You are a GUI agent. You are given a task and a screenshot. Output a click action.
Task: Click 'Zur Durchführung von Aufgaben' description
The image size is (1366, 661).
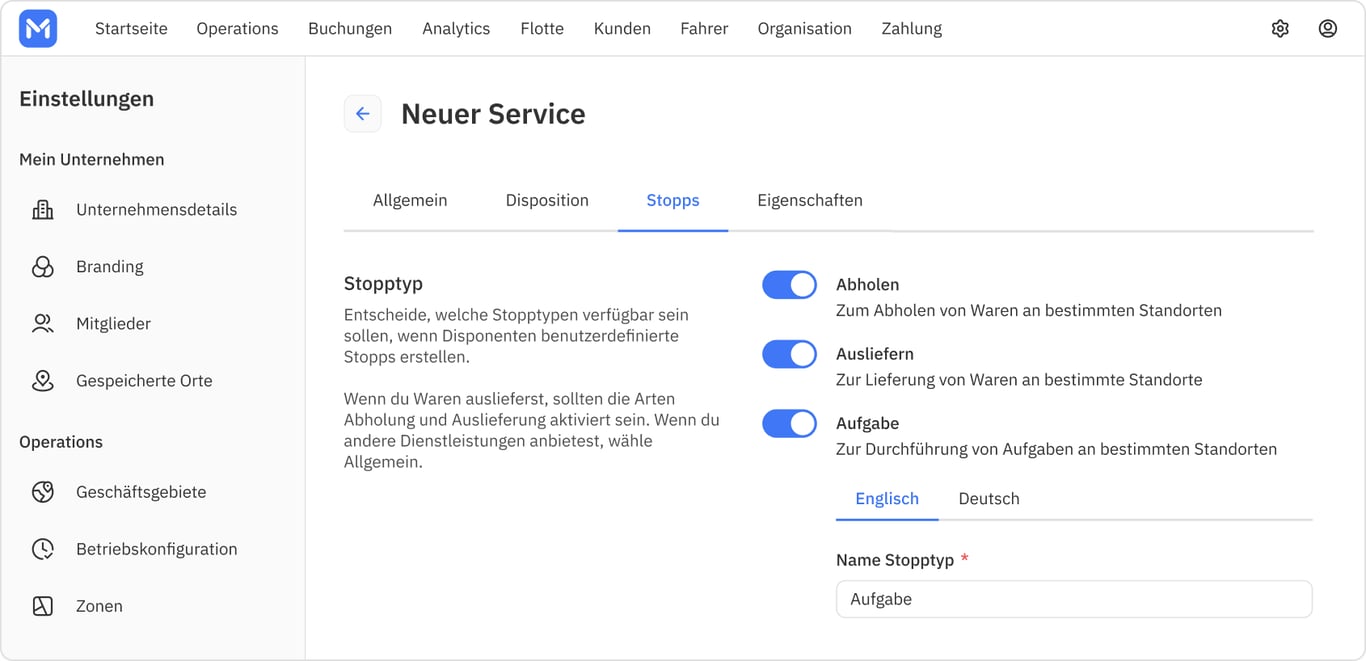pos(1056,450)
